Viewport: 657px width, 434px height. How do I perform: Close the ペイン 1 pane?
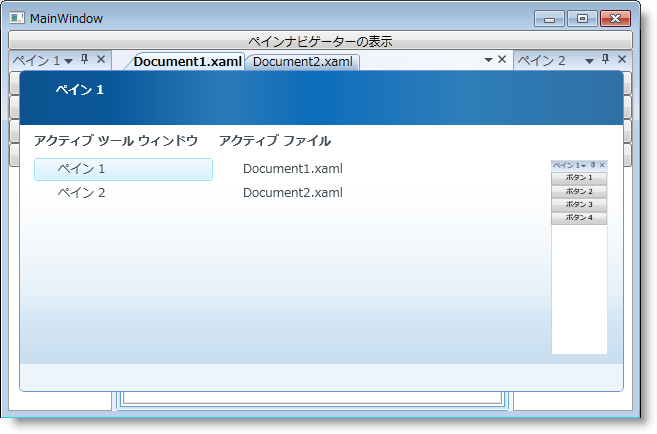pos(101,59)
